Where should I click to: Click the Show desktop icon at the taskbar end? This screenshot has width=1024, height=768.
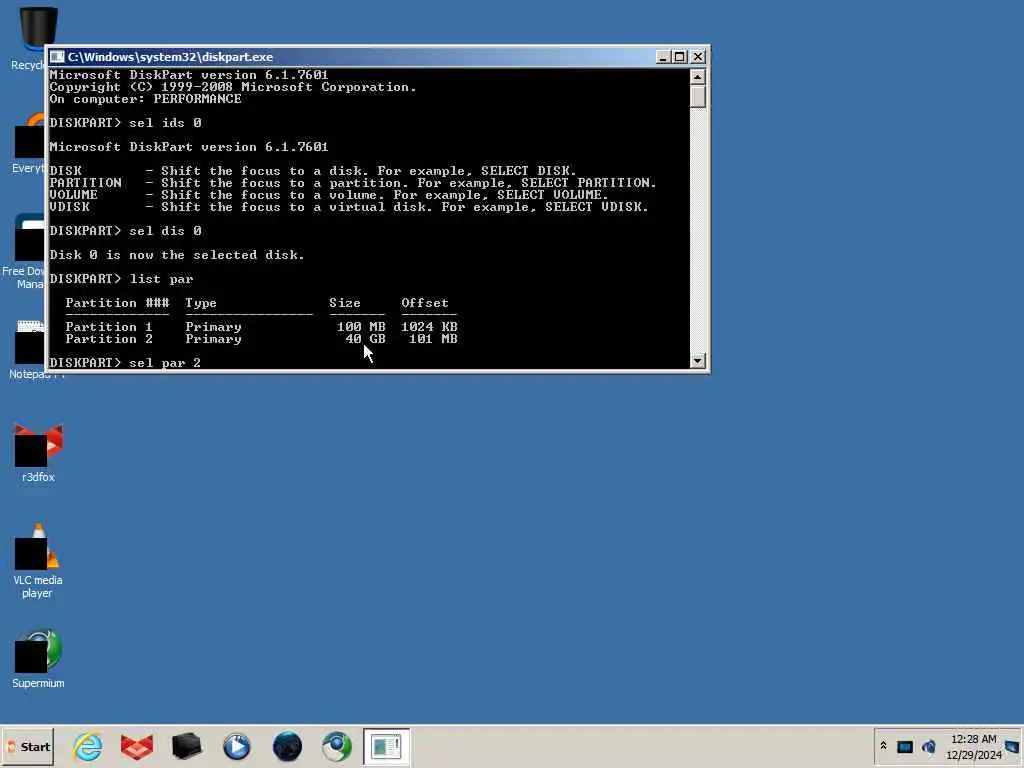(1013, 746)
